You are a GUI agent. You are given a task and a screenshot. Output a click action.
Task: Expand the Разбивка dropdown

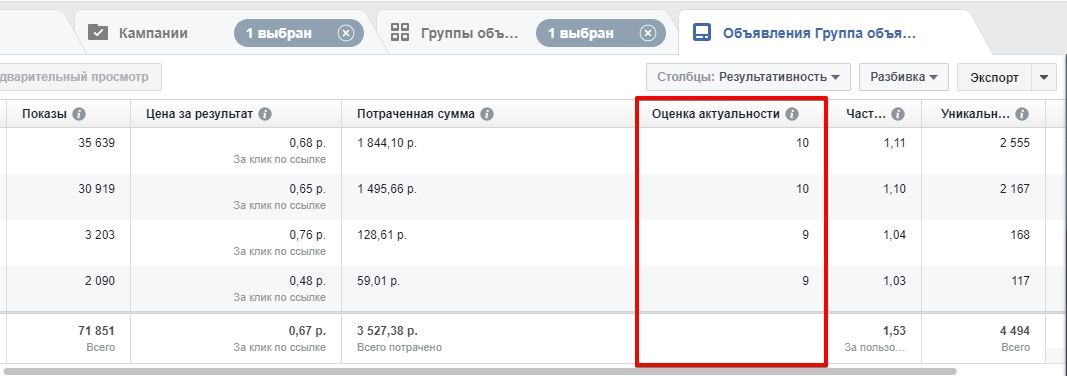904,78
